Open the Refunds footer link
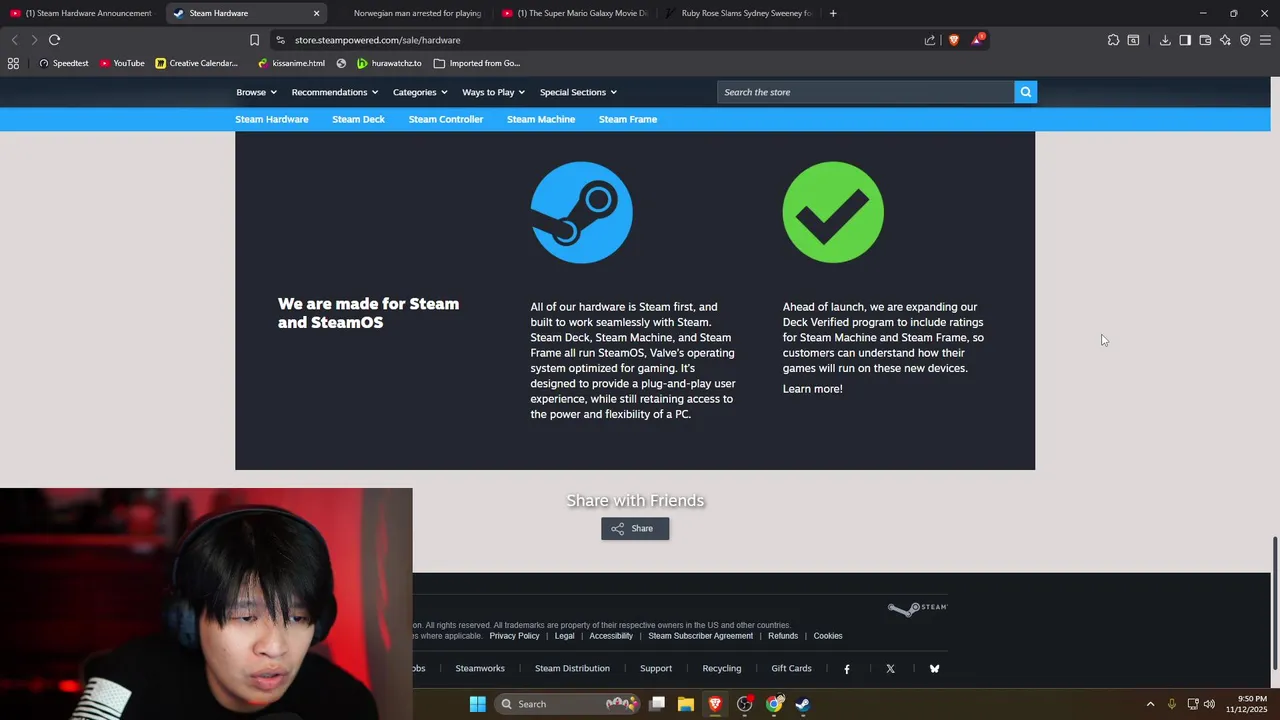The height and width of the screenshot is (720, 1280). 783,636
